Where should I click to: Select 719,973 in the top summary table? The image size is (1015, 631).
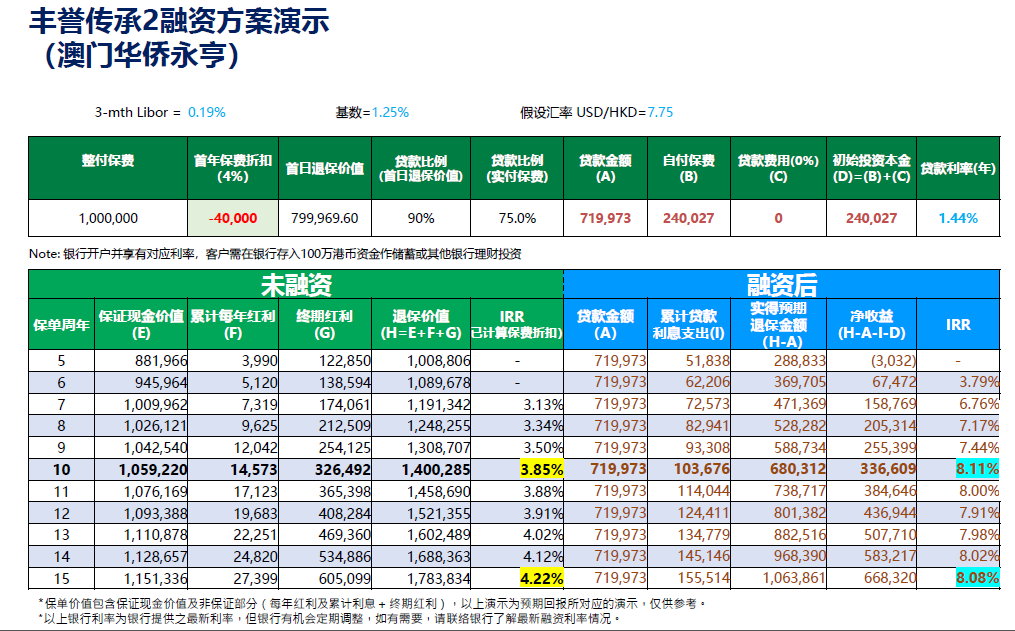(605, 219)
